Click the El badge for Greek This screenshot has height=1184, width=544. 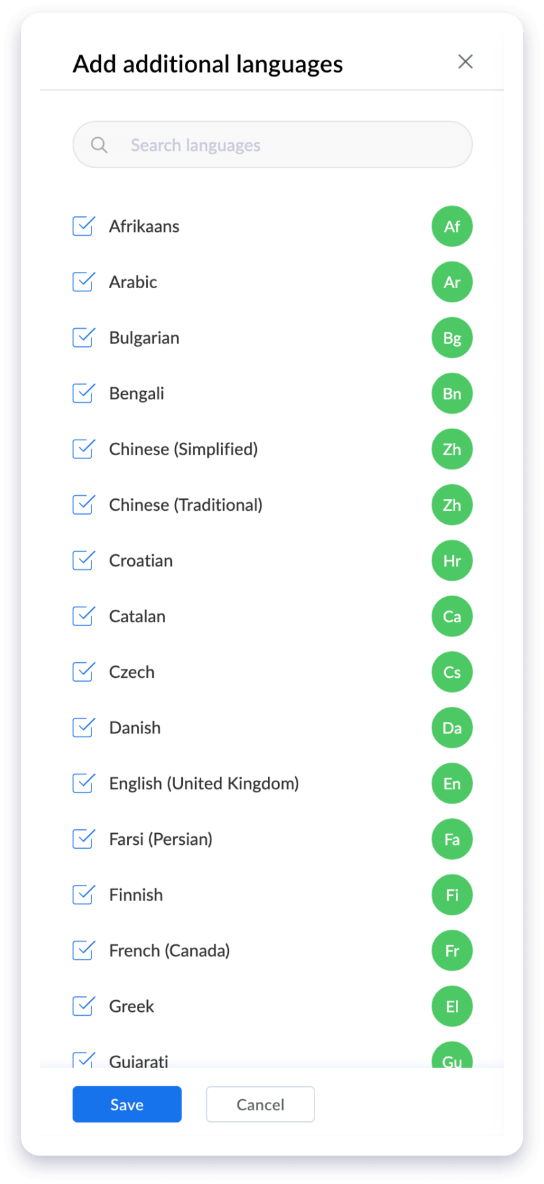coord(452,1007)
